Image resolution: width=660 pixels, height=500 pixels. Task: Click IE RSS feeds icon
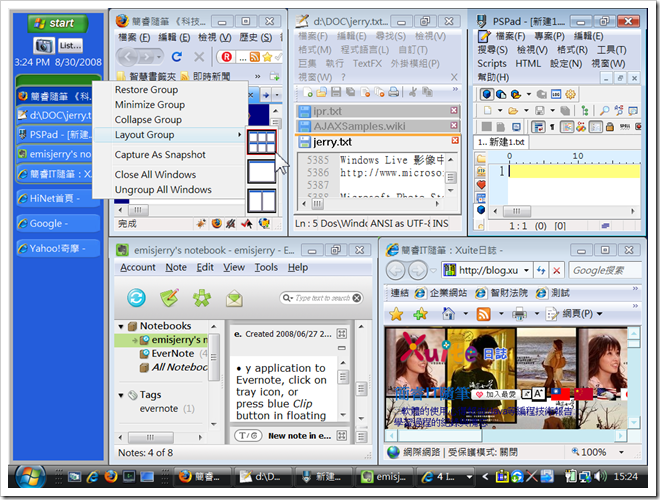(483, 314)
